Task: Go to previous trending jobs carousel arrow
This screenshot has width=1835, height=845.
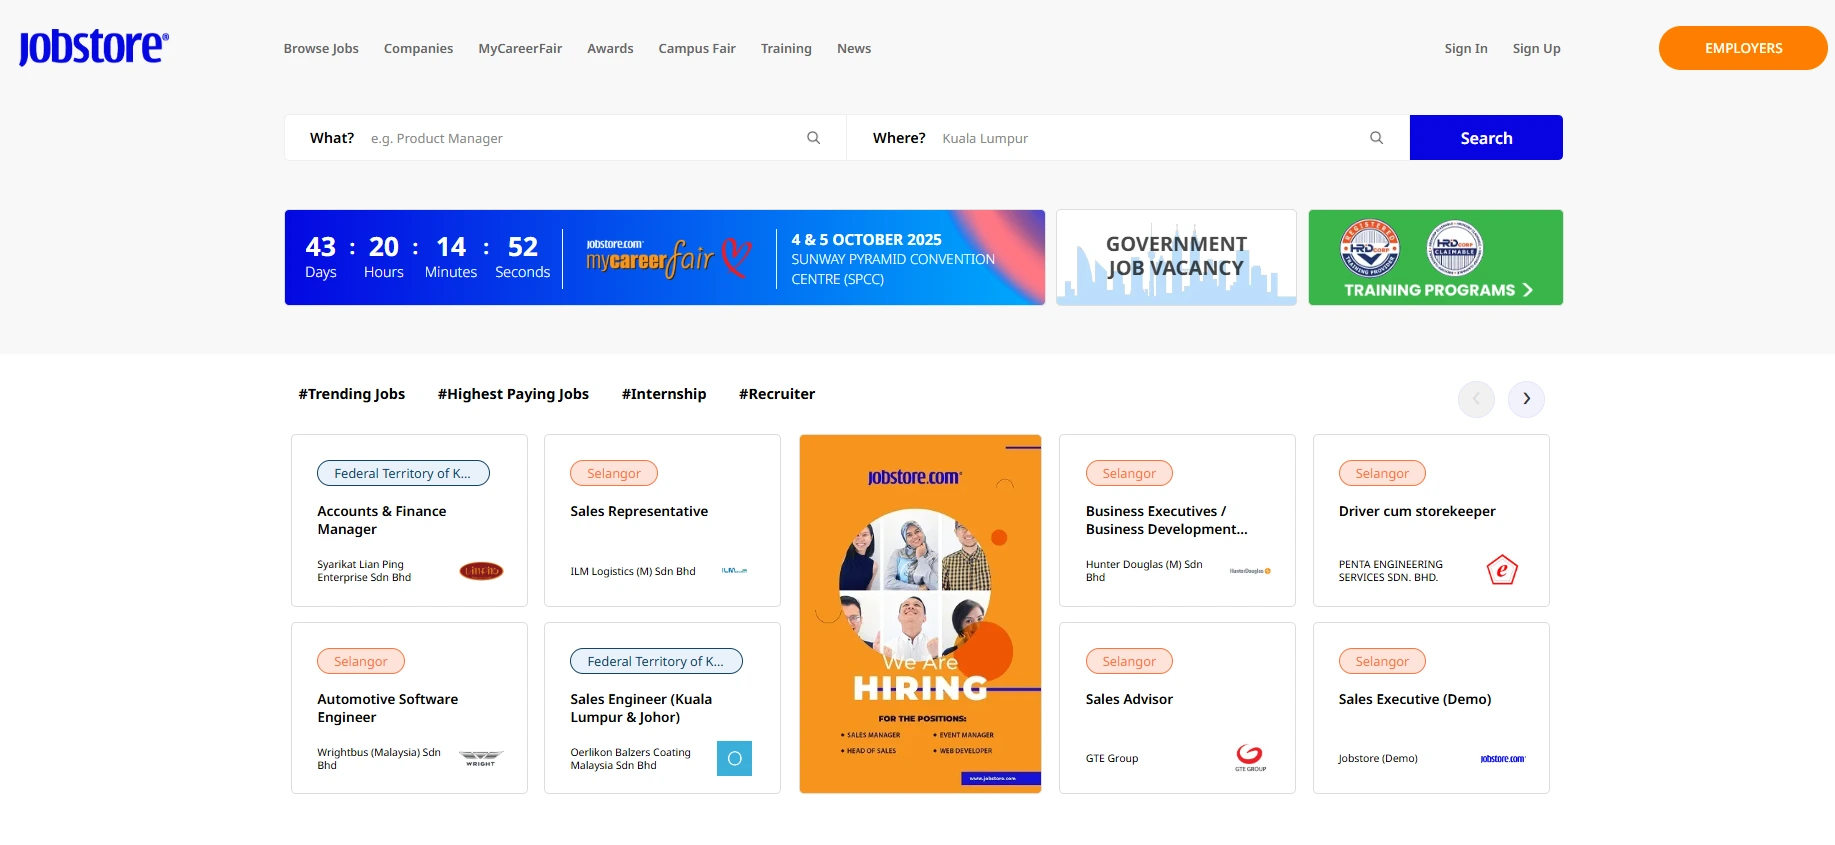Action: click(x=1476, y=399)
